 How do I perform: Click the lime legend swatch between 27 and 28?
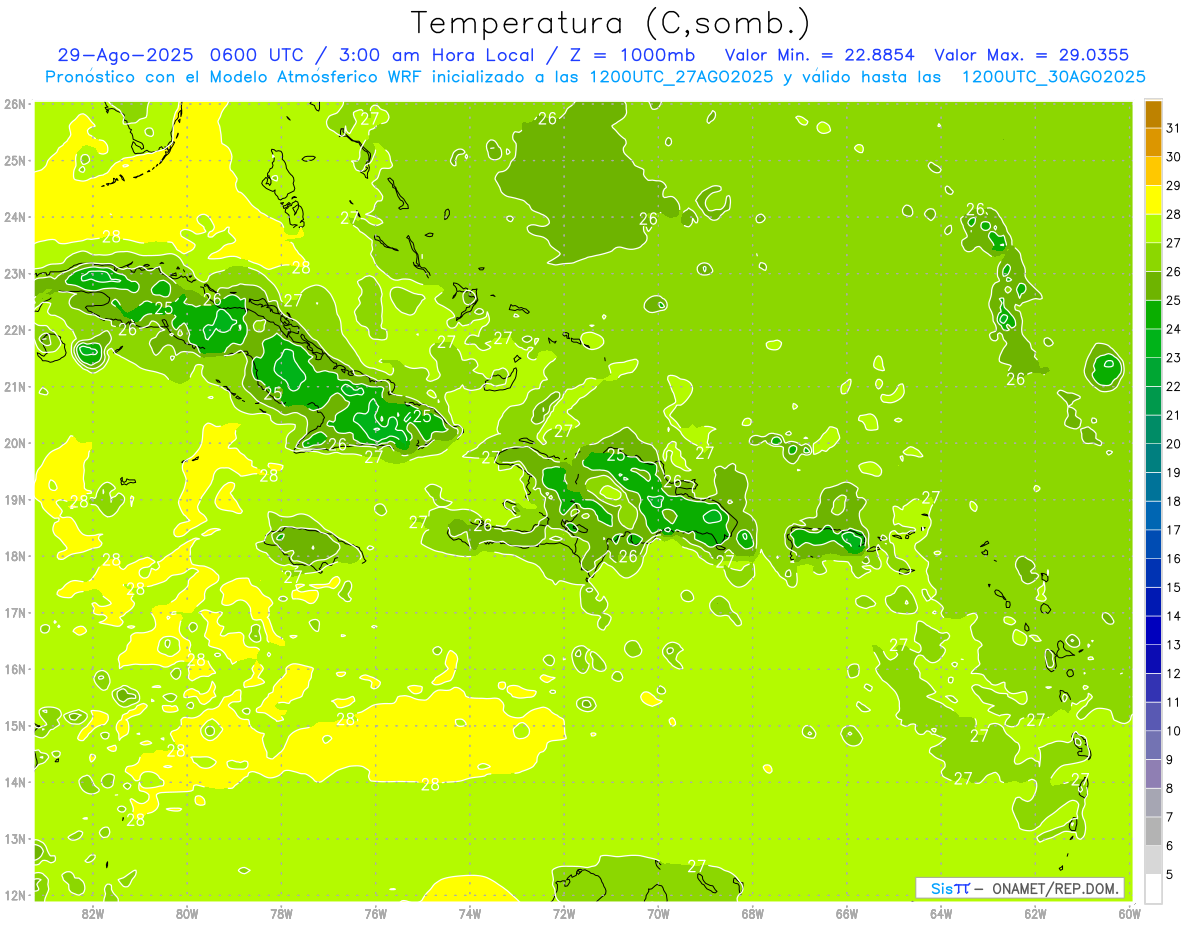tap(1153, 229)
